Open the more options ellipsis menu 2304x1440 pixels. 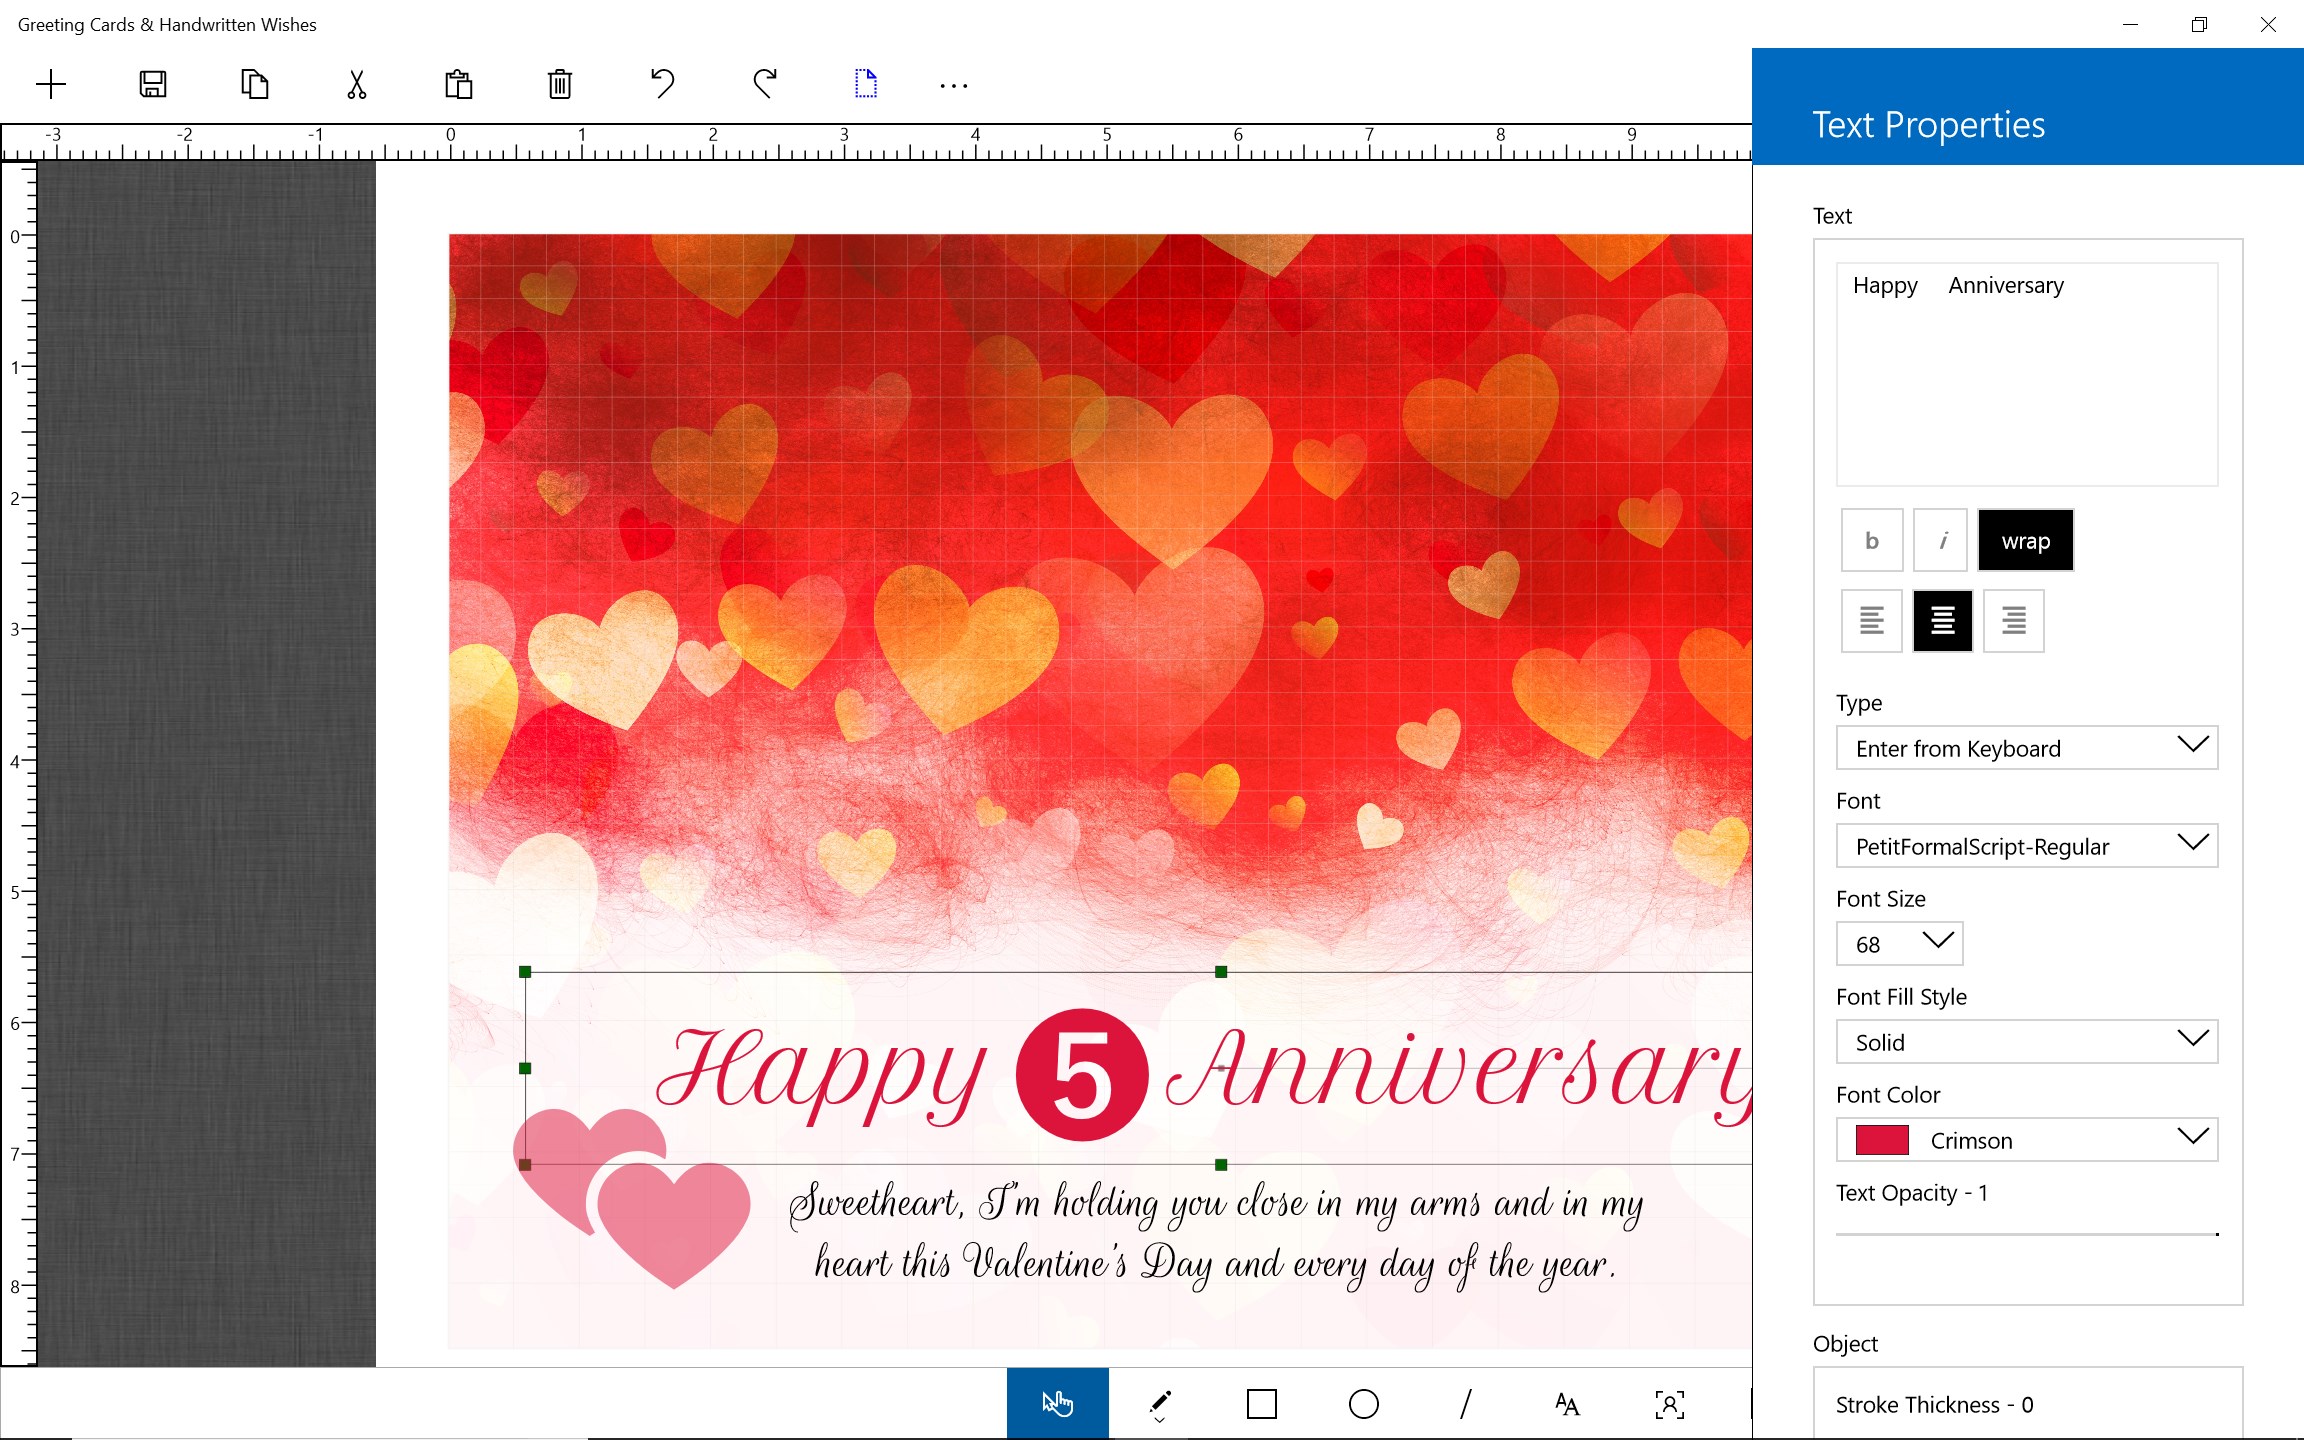[953, 84]
